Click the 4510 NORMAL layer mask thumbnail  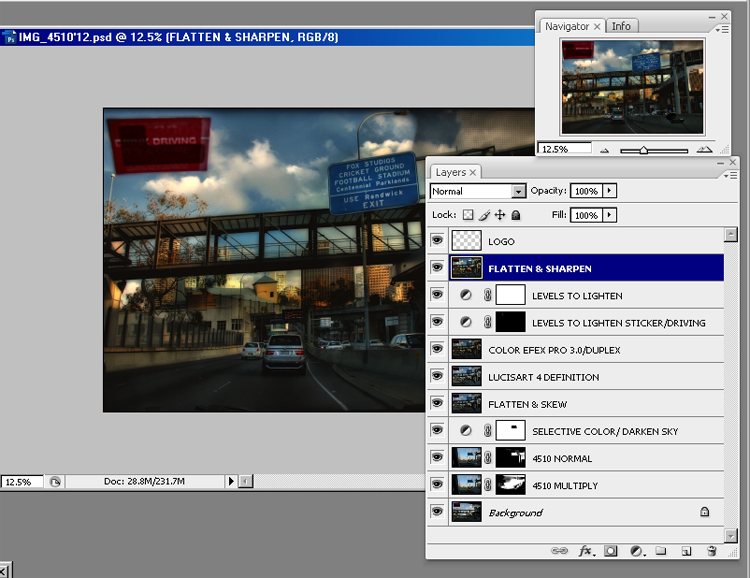pyautogui.click(x=511, y=457)
